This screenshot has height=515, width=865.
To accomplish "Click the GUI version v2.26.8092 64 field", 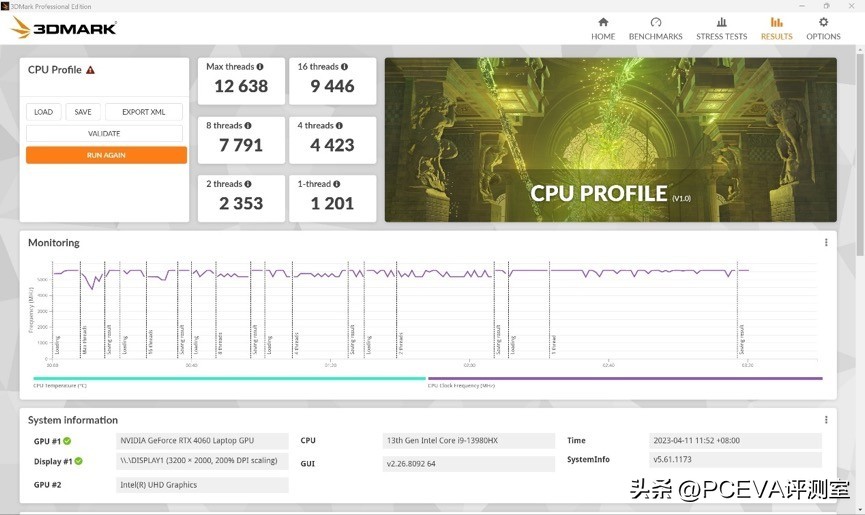I will point(468,464).
